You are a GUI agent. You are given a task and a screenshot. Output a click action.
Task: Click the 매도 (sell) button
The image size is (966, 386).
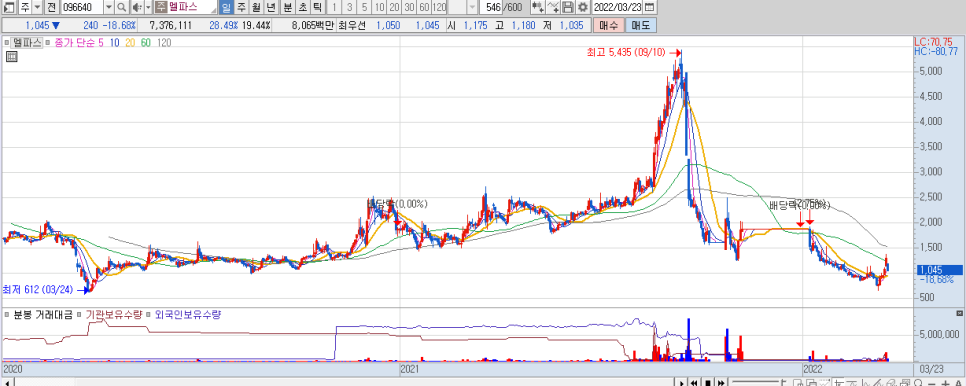tap(641, 25)
